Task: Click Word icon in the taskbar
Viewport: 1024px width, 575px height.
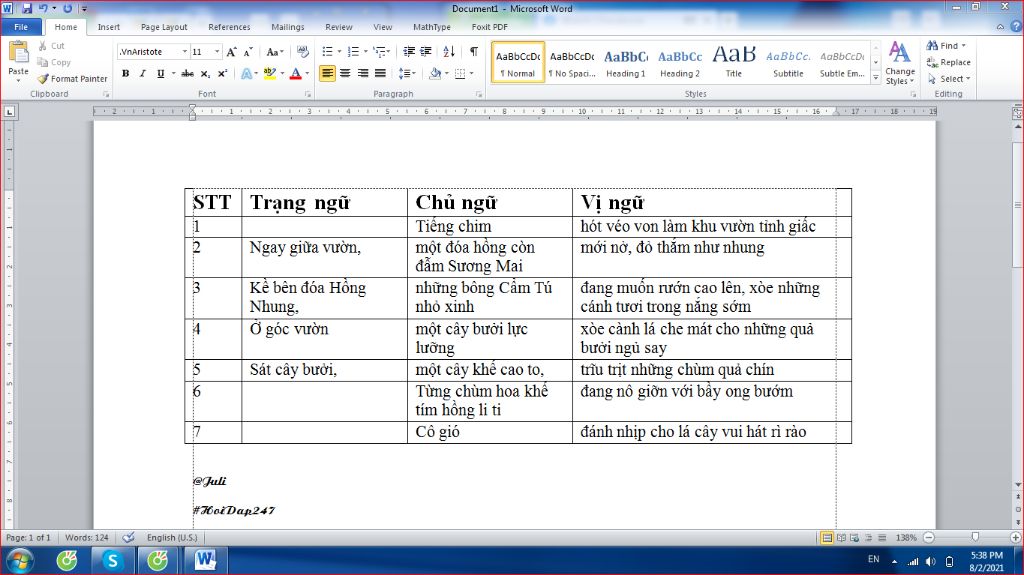Action: (204, 560)
